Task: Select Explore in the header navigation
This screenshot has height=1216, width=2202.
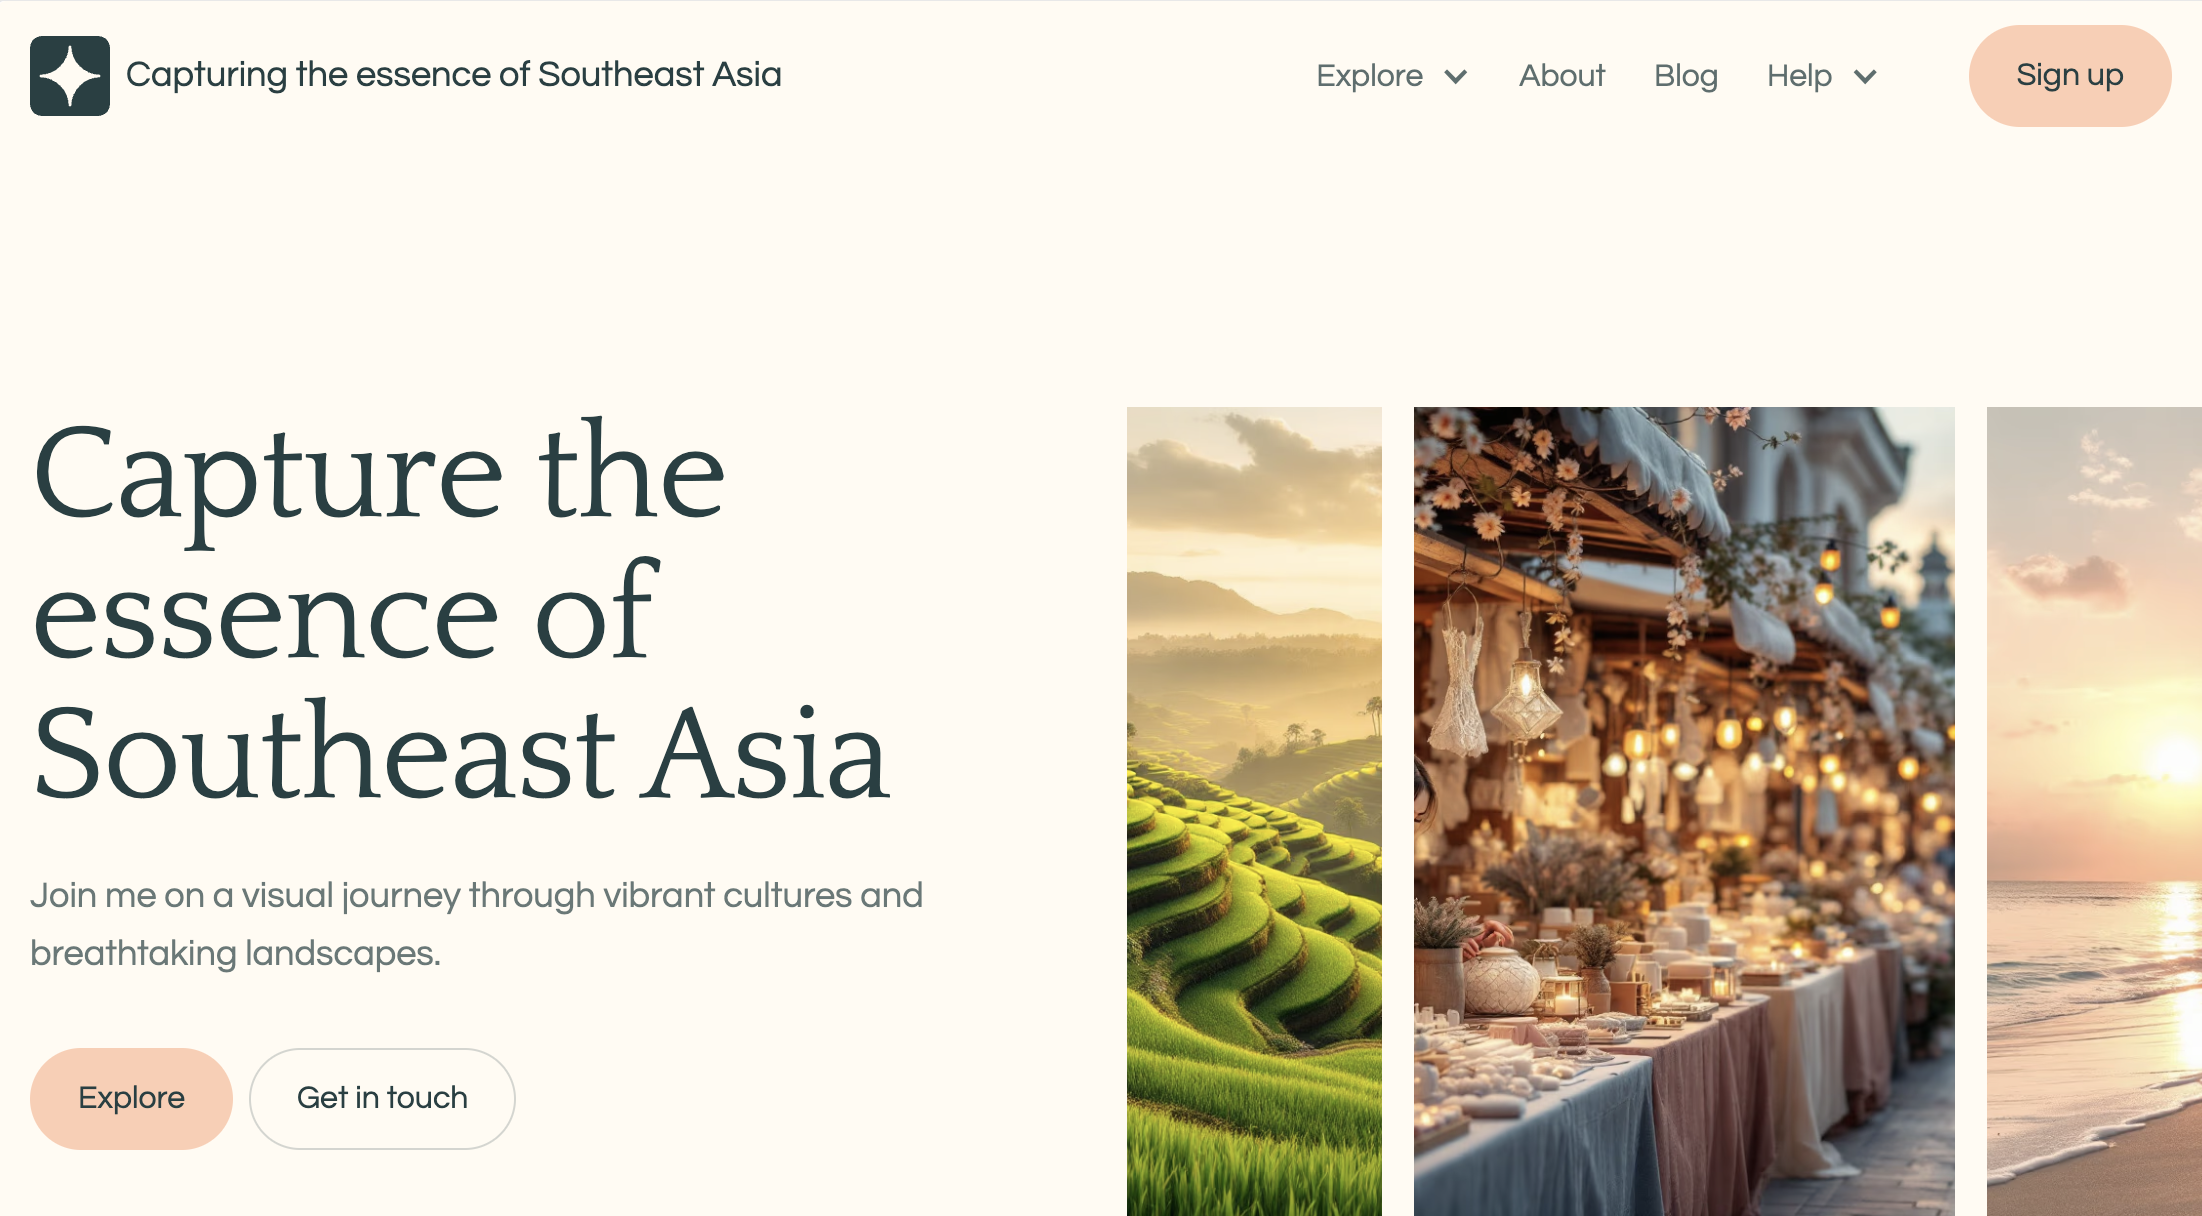Action: (x=1369, y=76)
